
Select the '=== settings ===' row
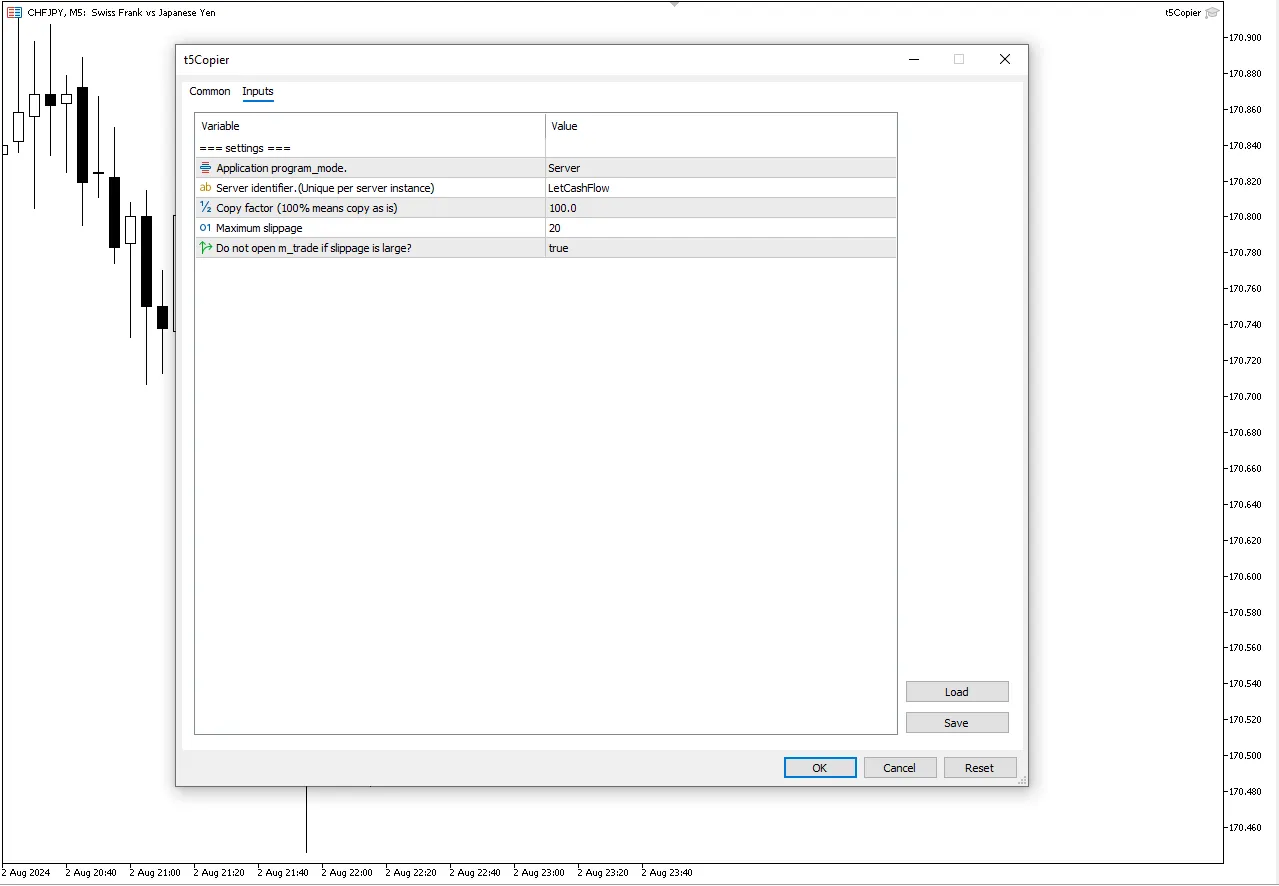click(546, 148)
